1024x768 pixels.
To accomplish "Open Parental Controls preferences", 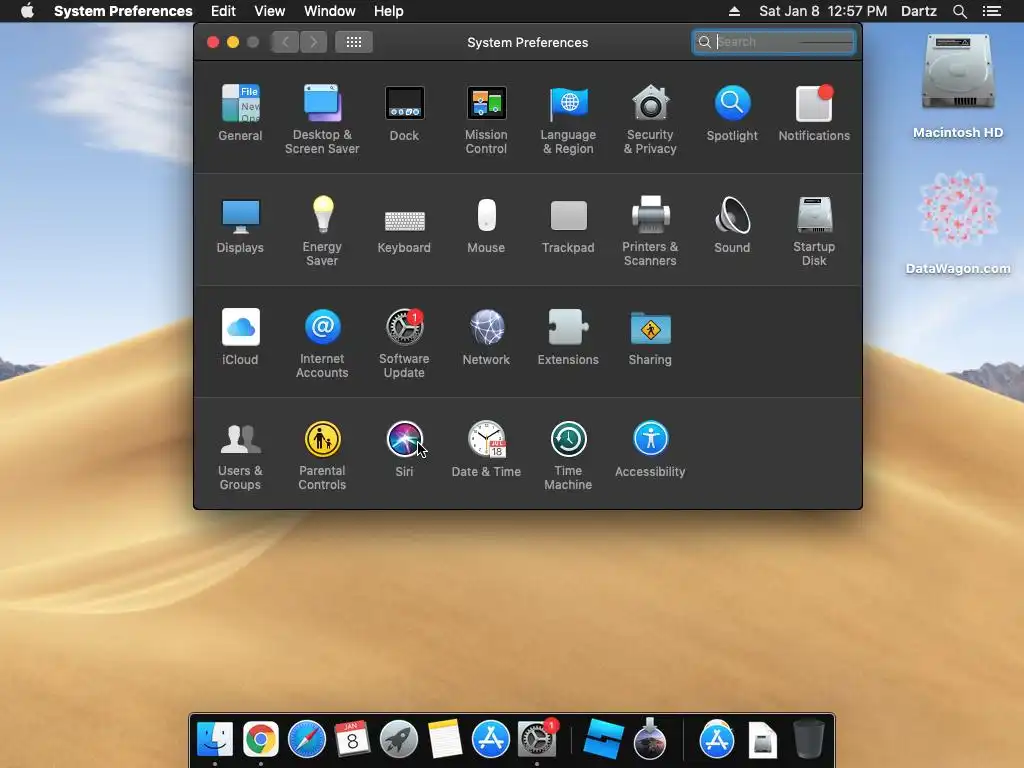I will 322,456.
